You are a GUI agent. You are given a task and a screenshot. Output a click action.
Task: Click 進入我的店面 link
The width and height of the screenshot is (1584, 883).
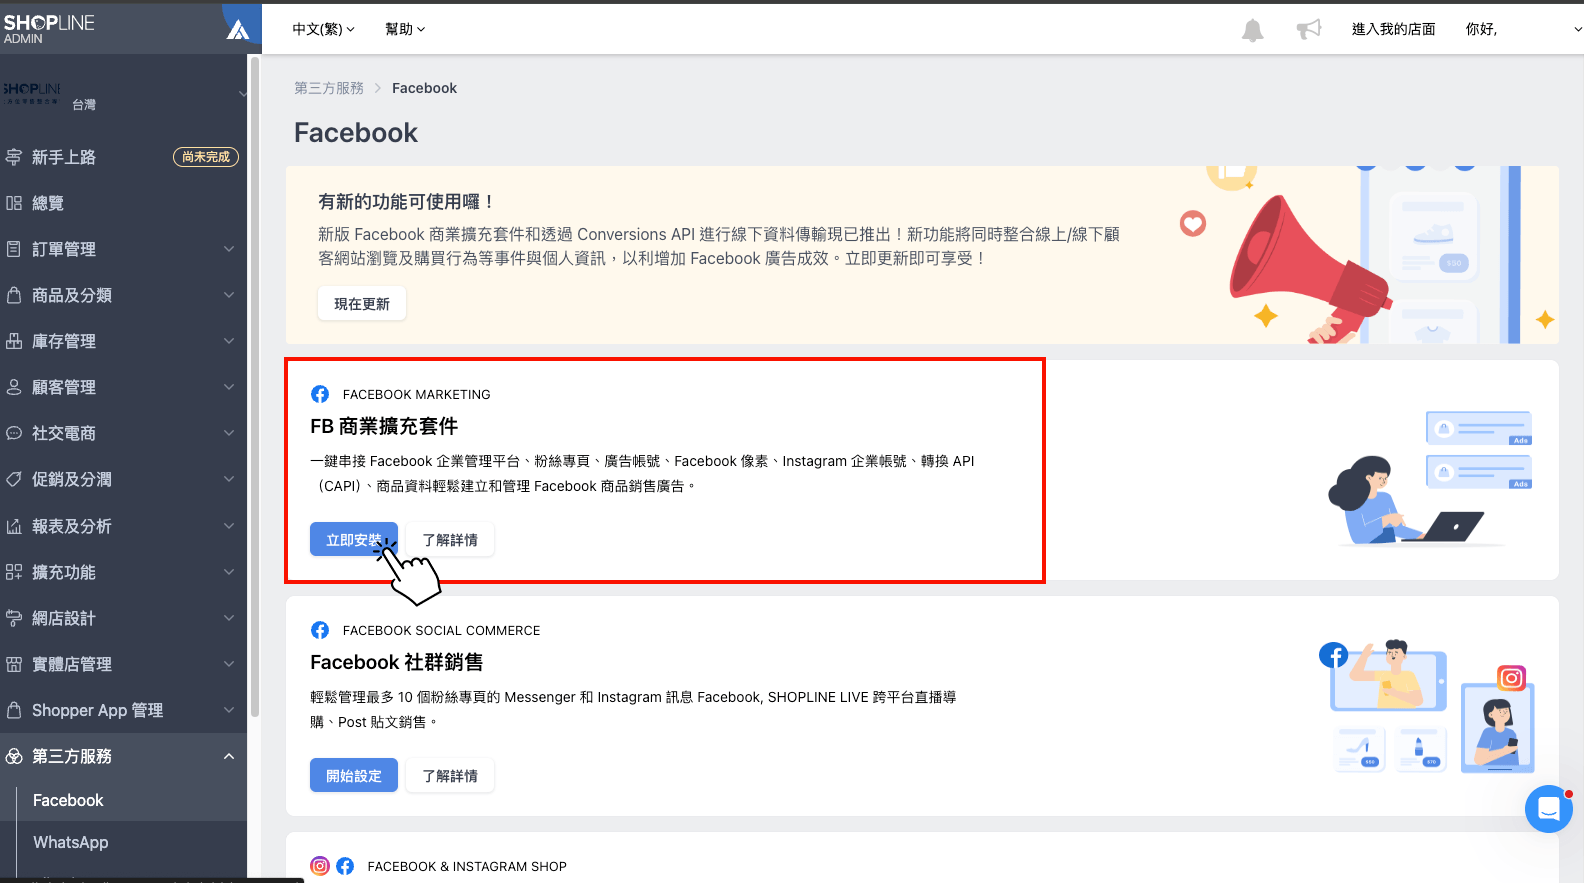(1393, 29)
